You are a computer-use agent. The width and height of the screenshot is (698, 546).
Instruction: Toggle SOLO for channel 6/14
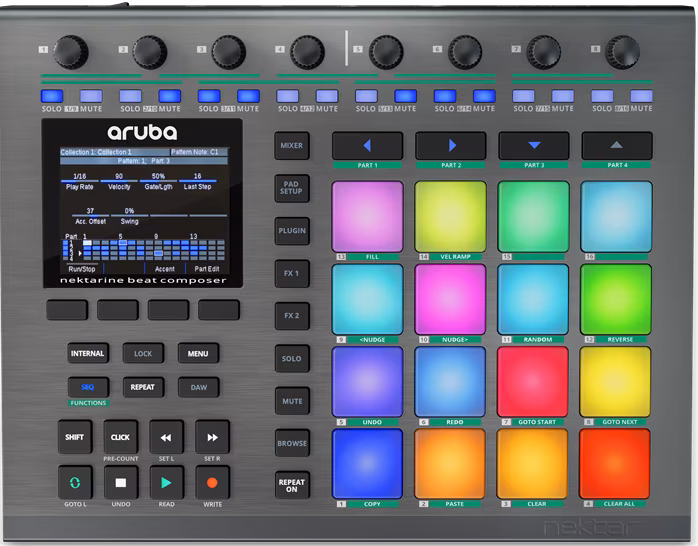pos(445,96)
